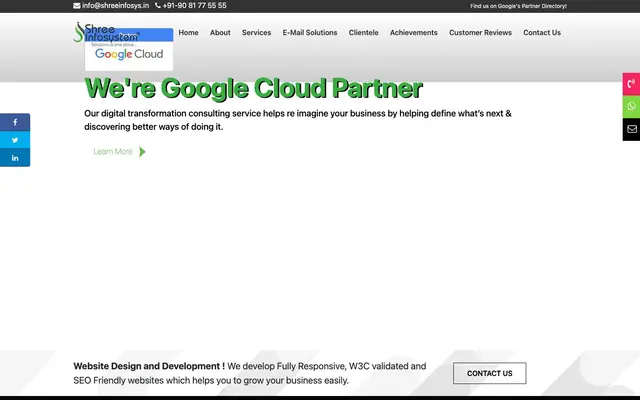Open the E-Mail Solutions menu
Screen dimensions: 640x400
point(310,33)
